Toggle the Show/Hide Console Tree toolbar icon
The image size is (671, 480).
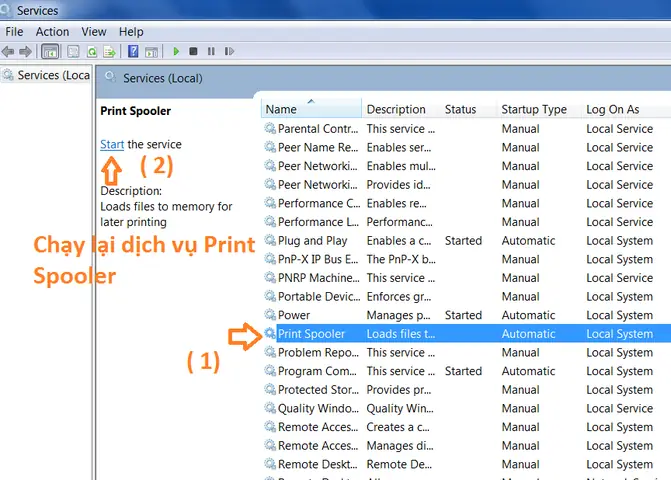pos(50,52)
